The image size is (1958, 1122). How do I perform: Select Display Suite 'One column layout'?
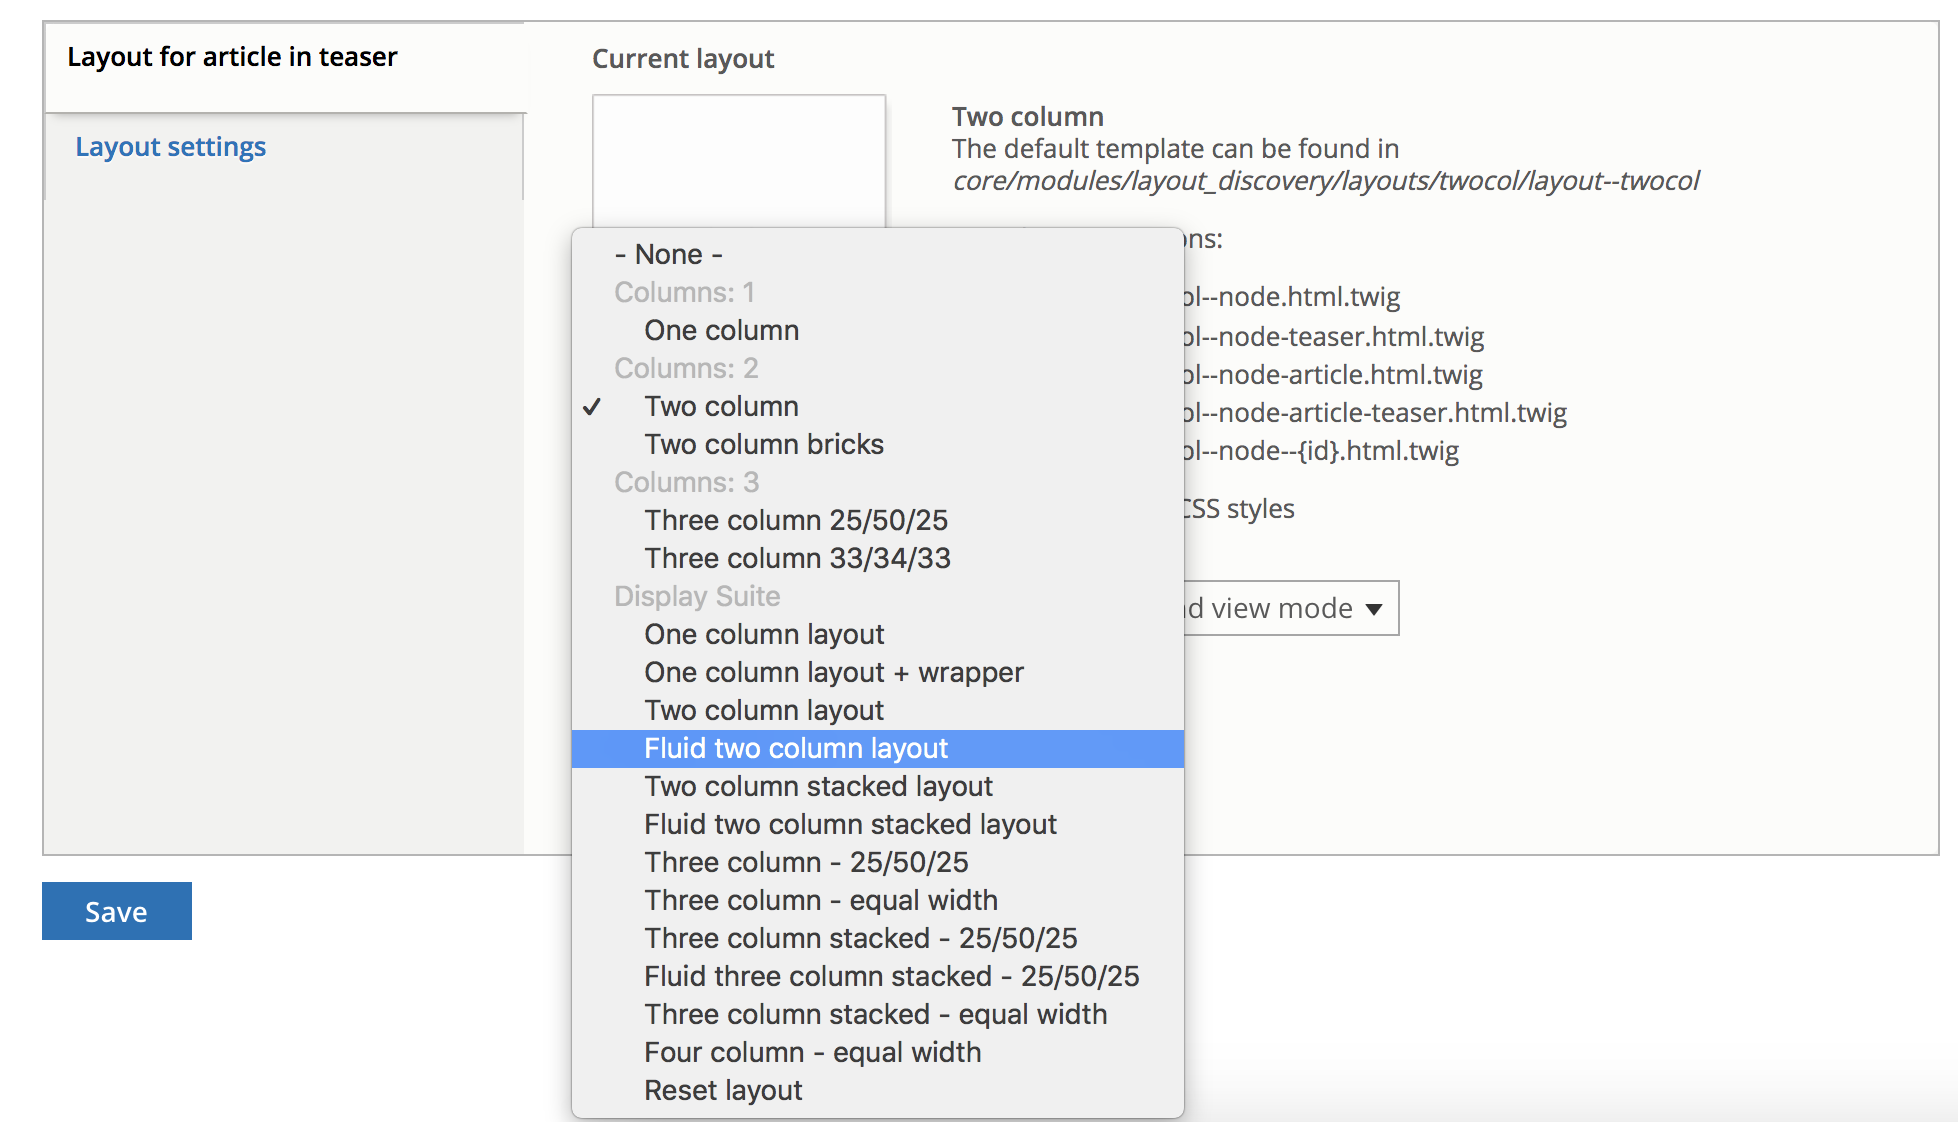click(x=764, y=635)
